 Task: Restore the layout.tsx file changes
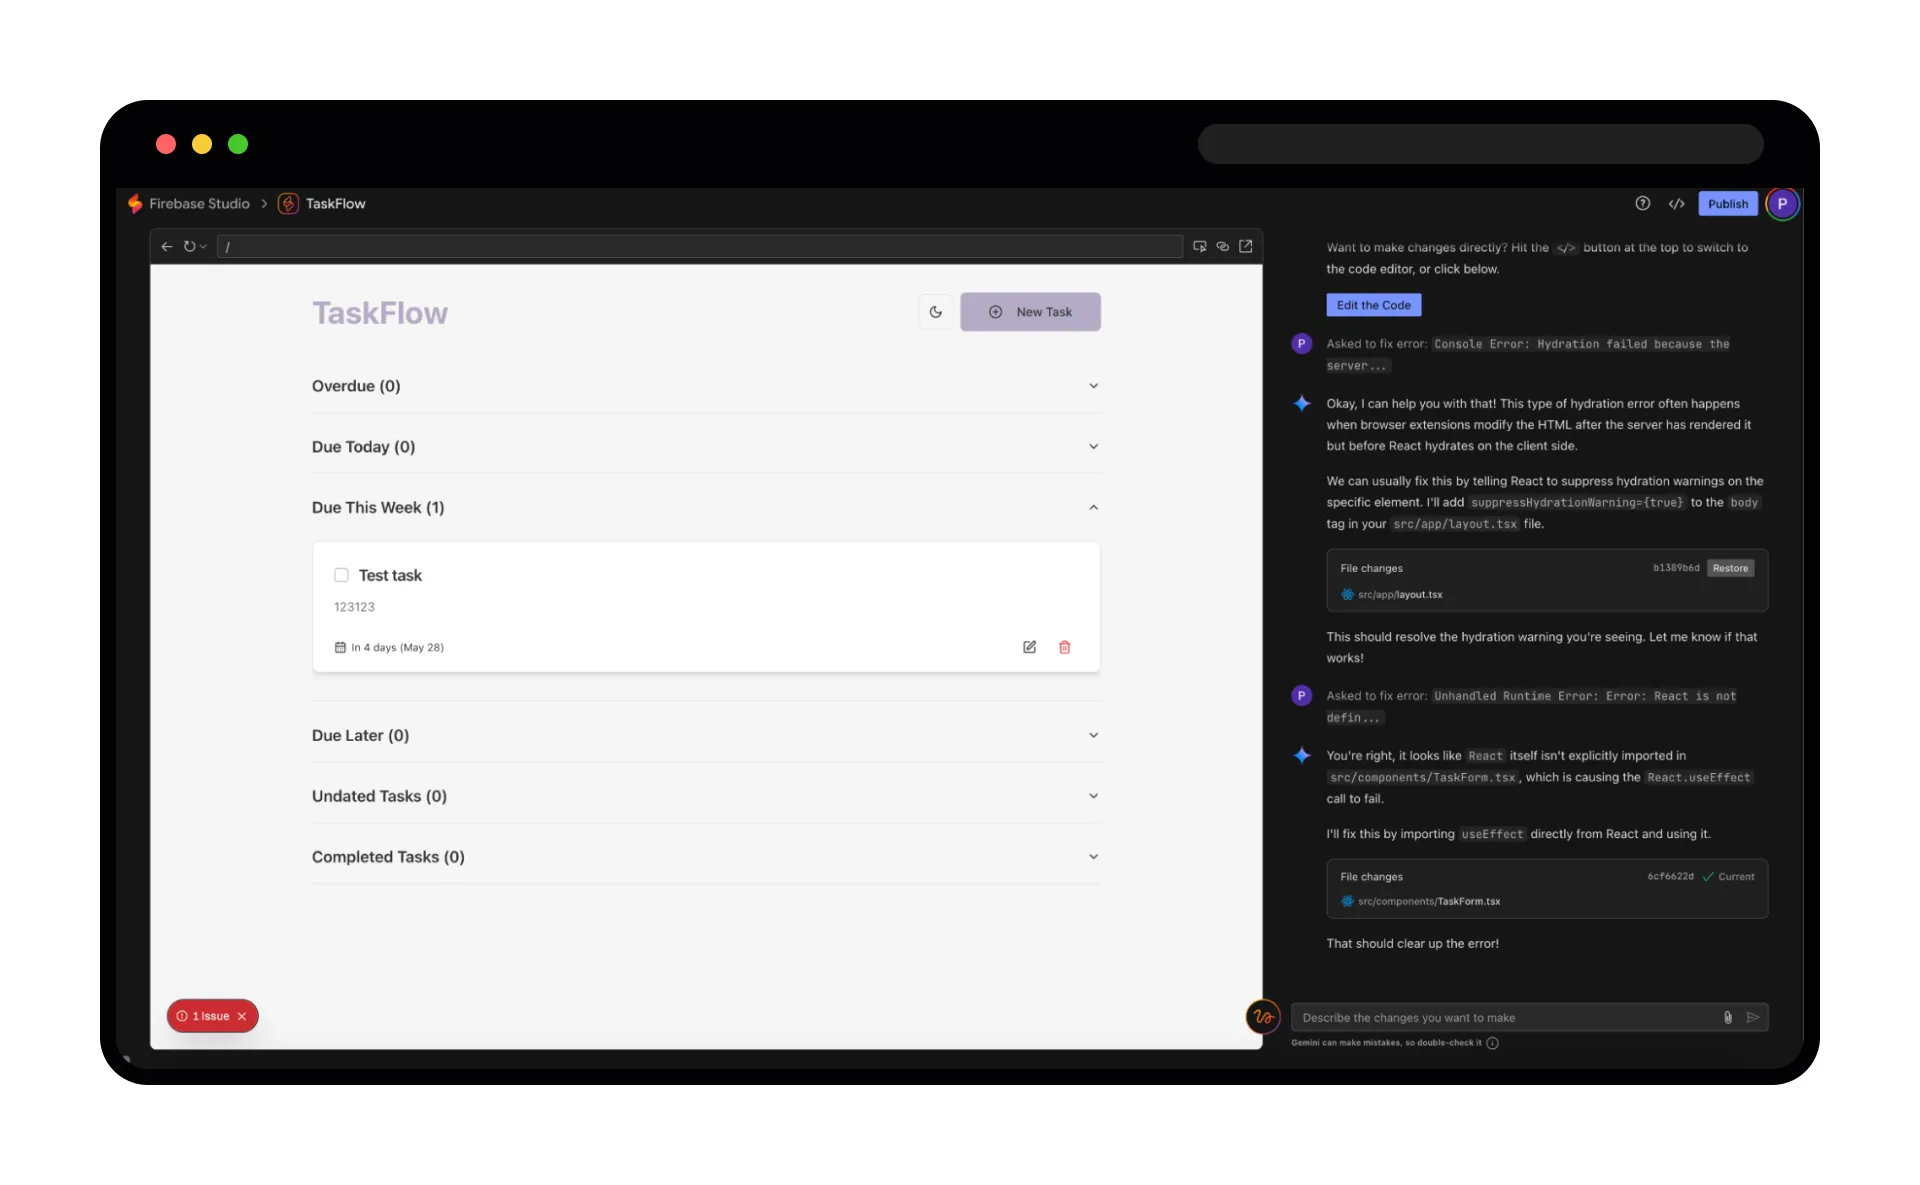click(1730, 568)
